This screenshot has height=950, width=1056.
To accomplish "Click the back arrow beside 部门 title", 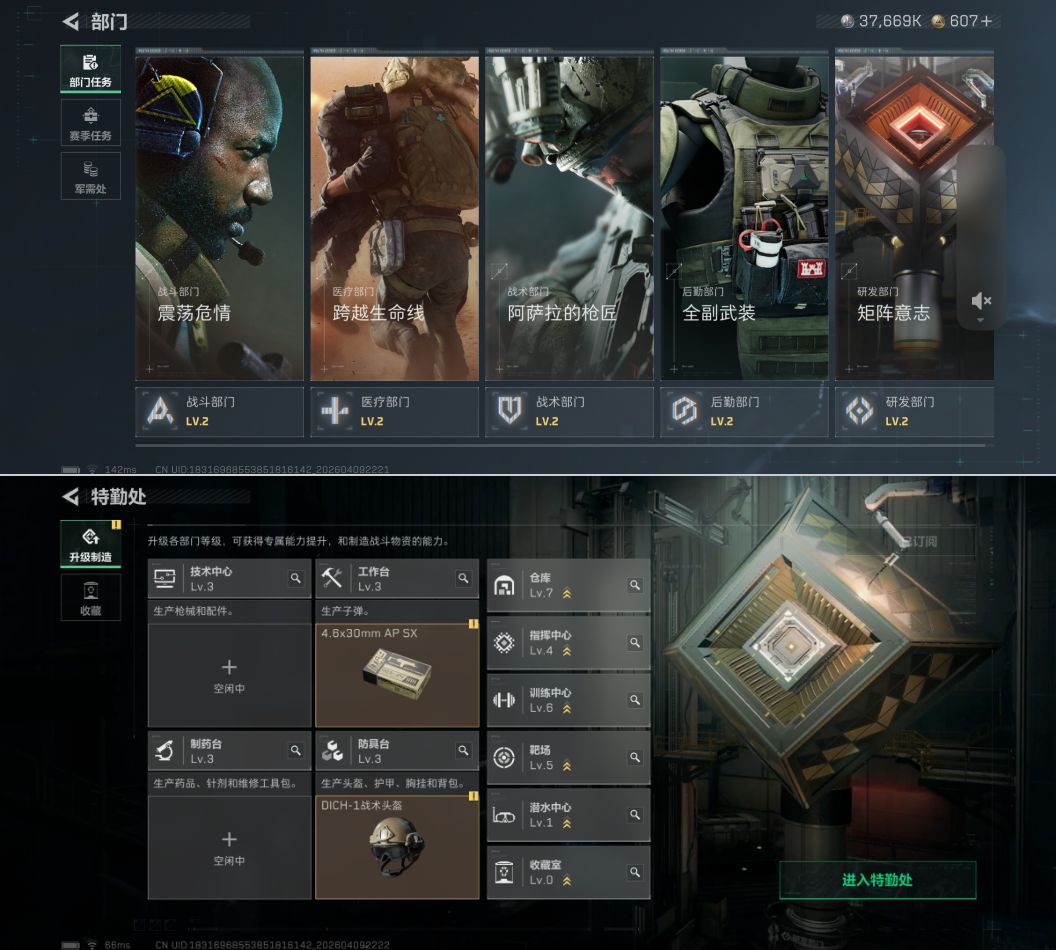I will [70, 21].
